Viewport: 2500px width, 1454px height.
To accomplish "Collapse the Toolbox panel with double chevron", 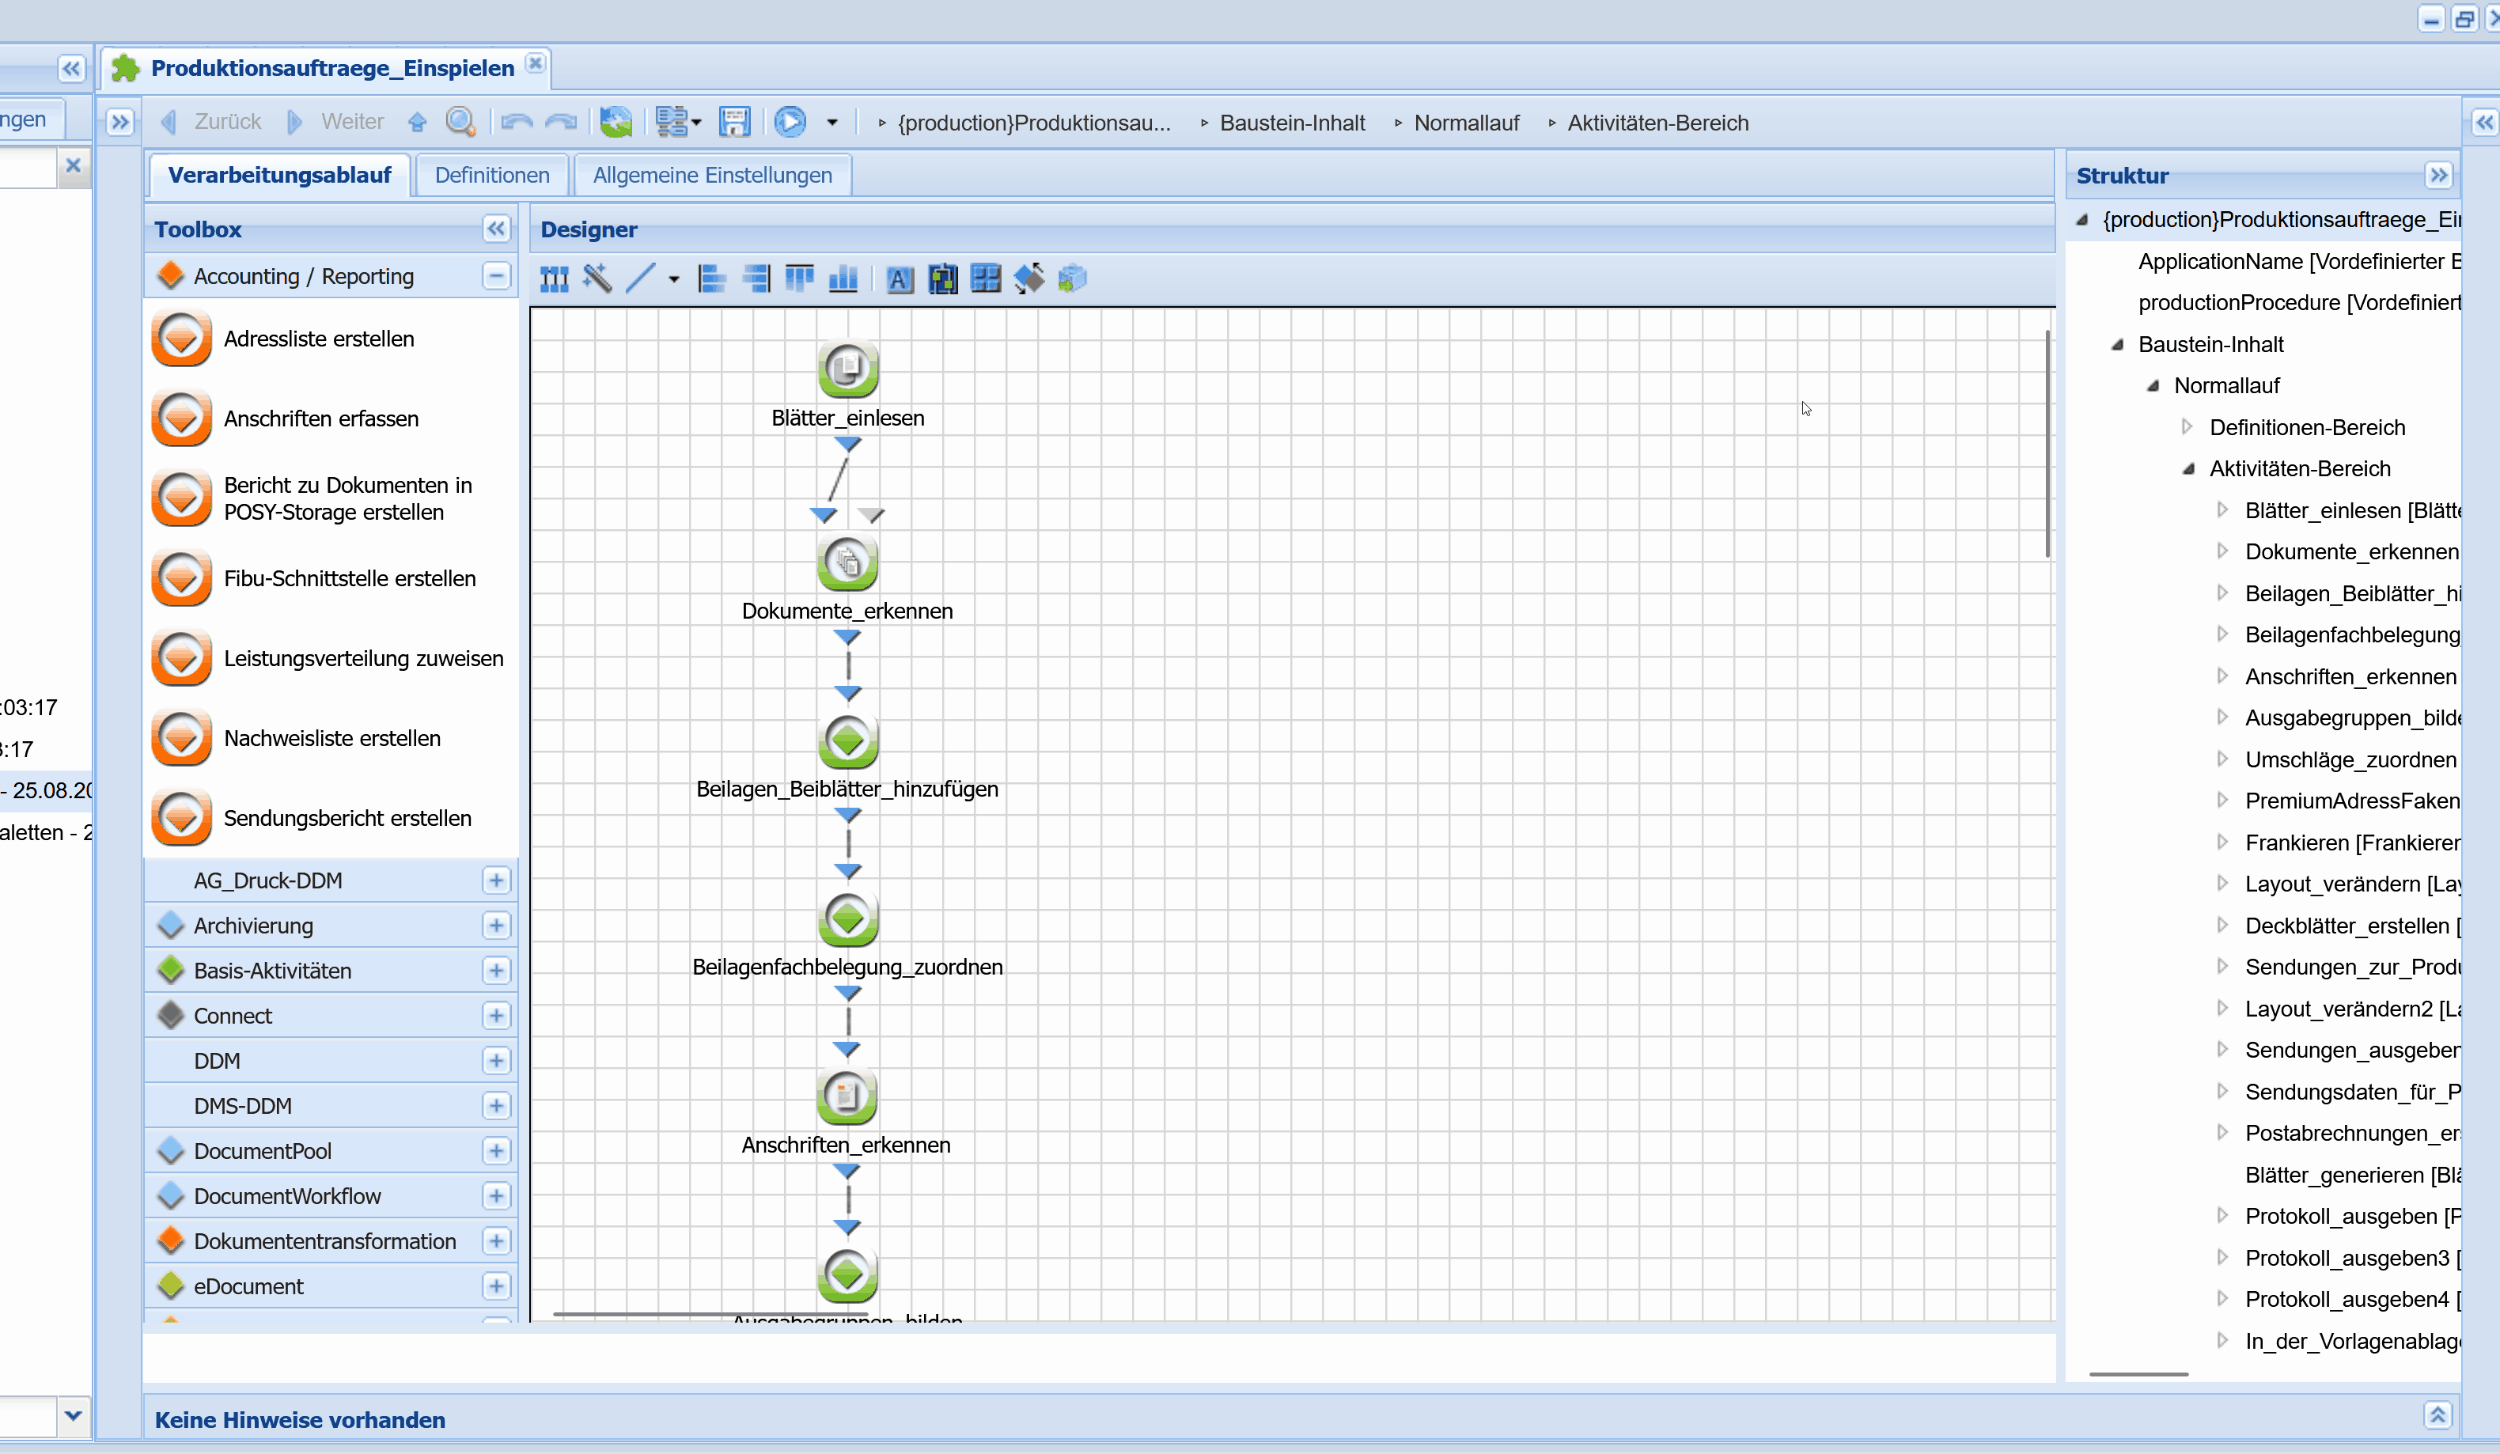I will pyautogui.click(x=496, y=229).
